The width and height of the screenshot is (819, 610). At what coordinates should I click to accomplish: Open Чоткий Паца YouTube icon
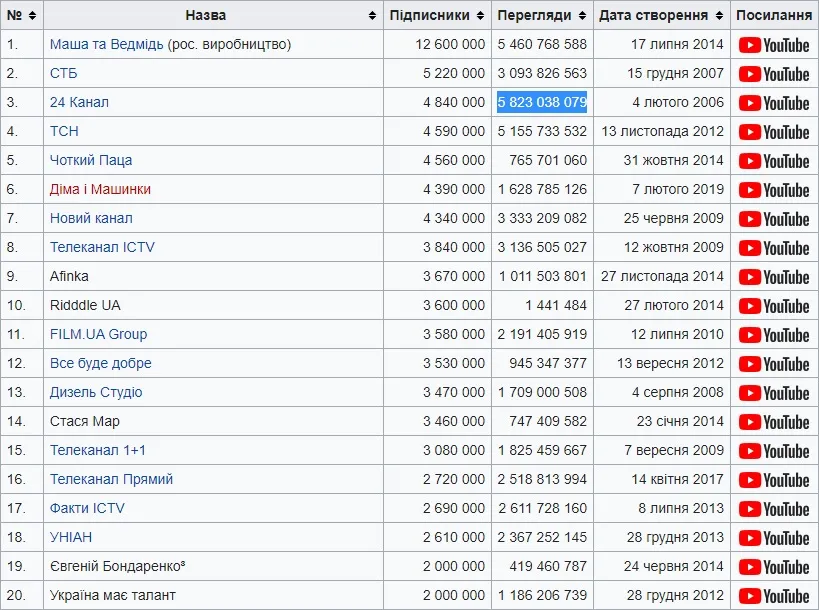pyautogui.click(x=774, y=161)
